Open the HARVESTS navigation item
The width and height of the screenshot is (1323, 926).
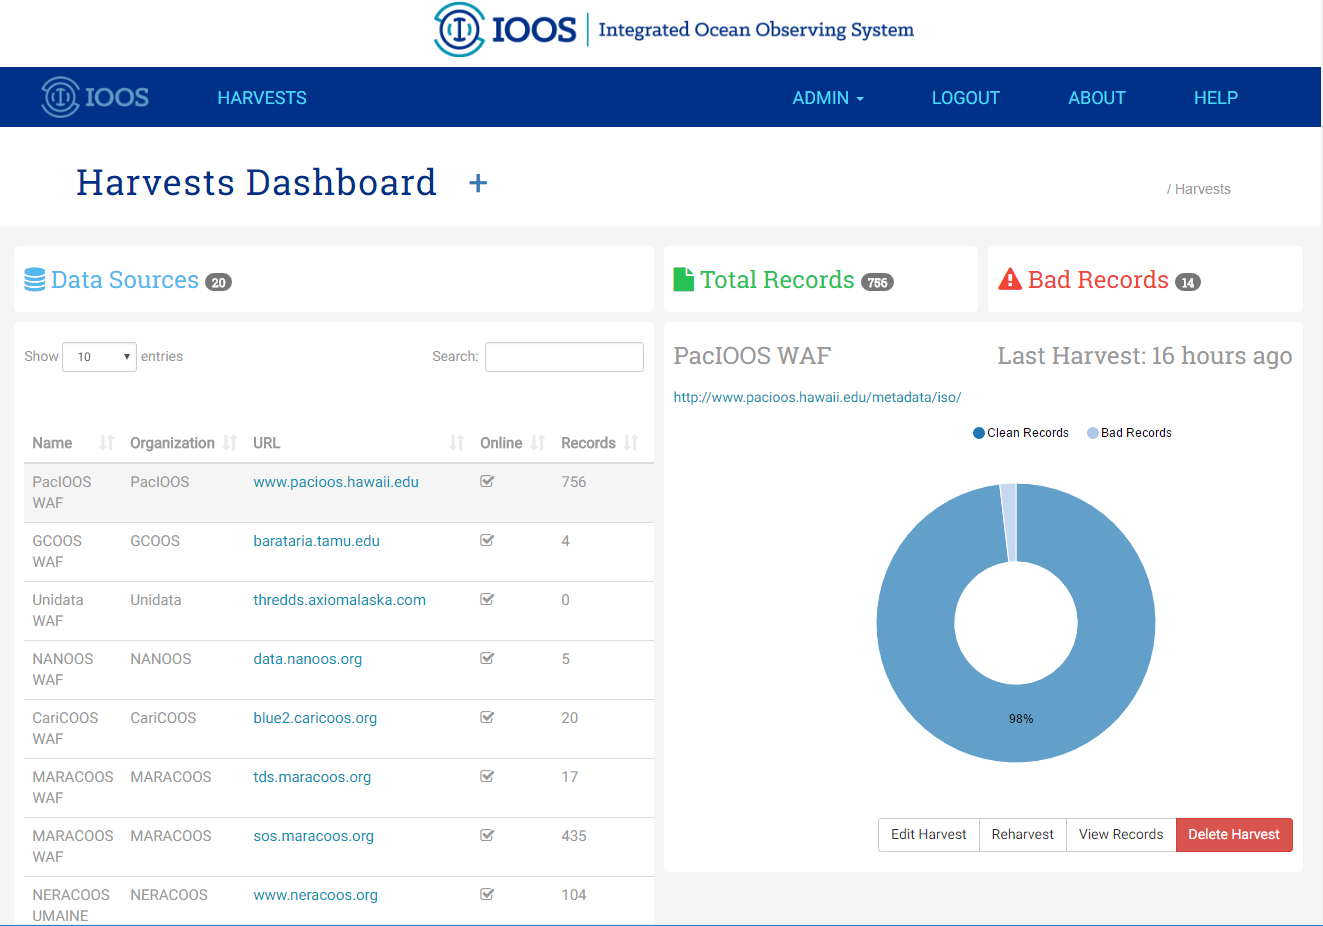pyautogui.click(x=262, y=98)
